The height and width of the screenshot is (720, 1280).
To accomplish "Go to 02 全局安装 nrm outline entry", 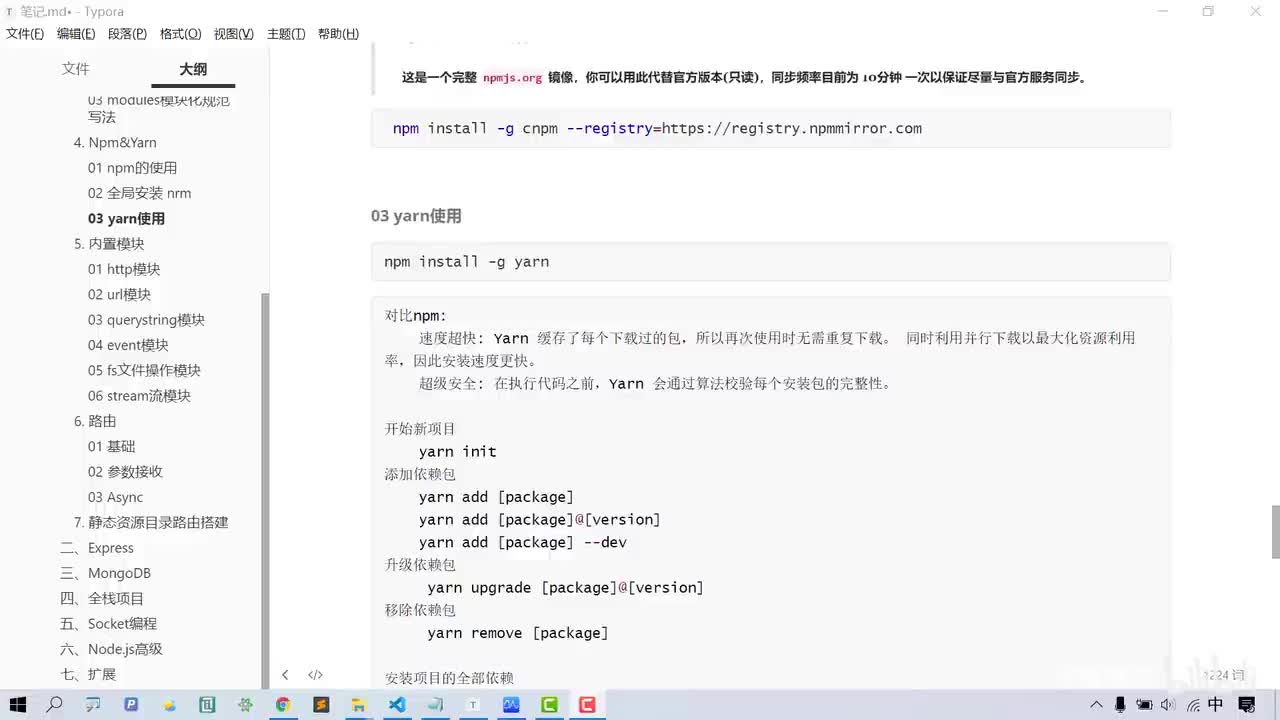I will tap(139, 193).
